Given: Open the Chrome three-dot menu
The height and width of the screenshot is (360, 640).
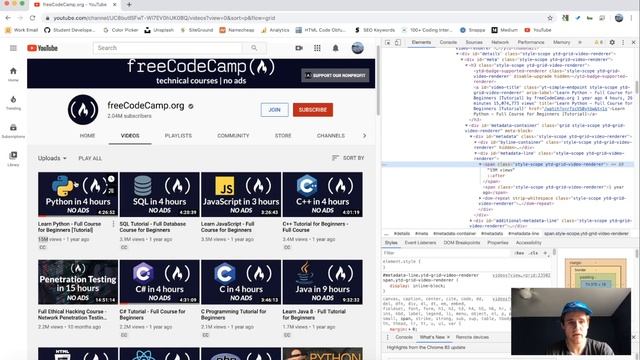Looking at the screenshot, I should (632, 18).
